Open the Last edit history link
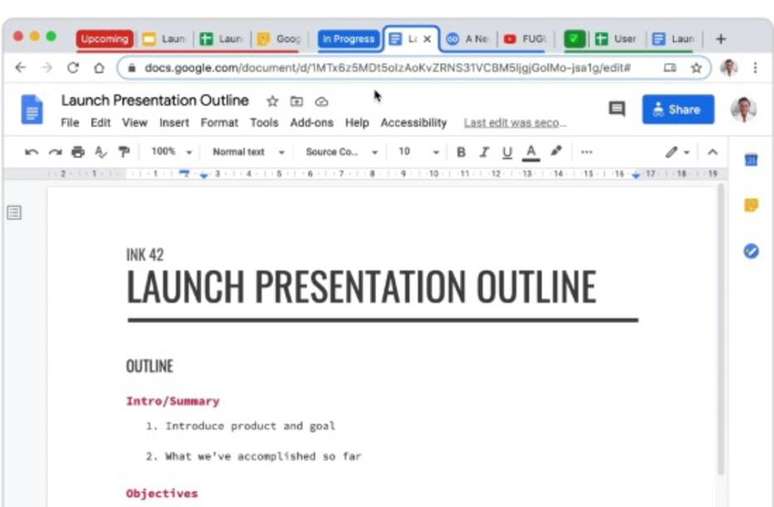Image resolution: width=774 pixels, height=507 pixels. pos(515,123)
